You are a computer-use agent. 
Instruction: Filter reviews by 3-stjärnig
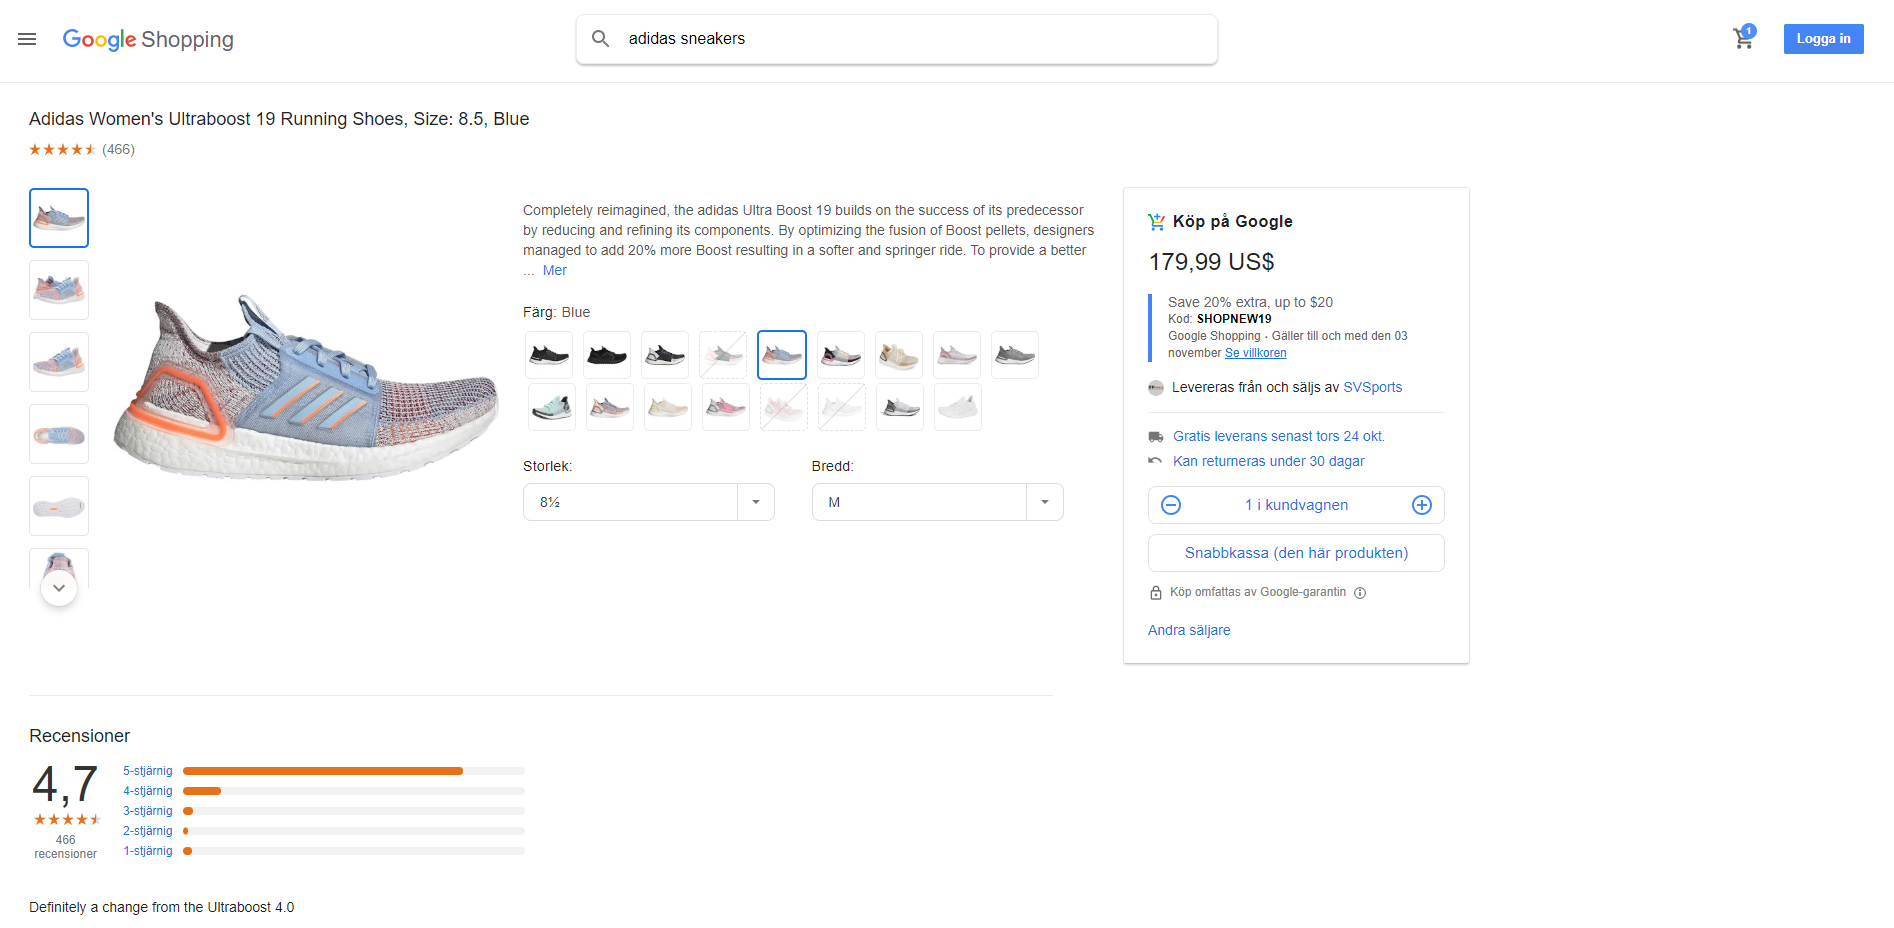(x=148, y=811)
